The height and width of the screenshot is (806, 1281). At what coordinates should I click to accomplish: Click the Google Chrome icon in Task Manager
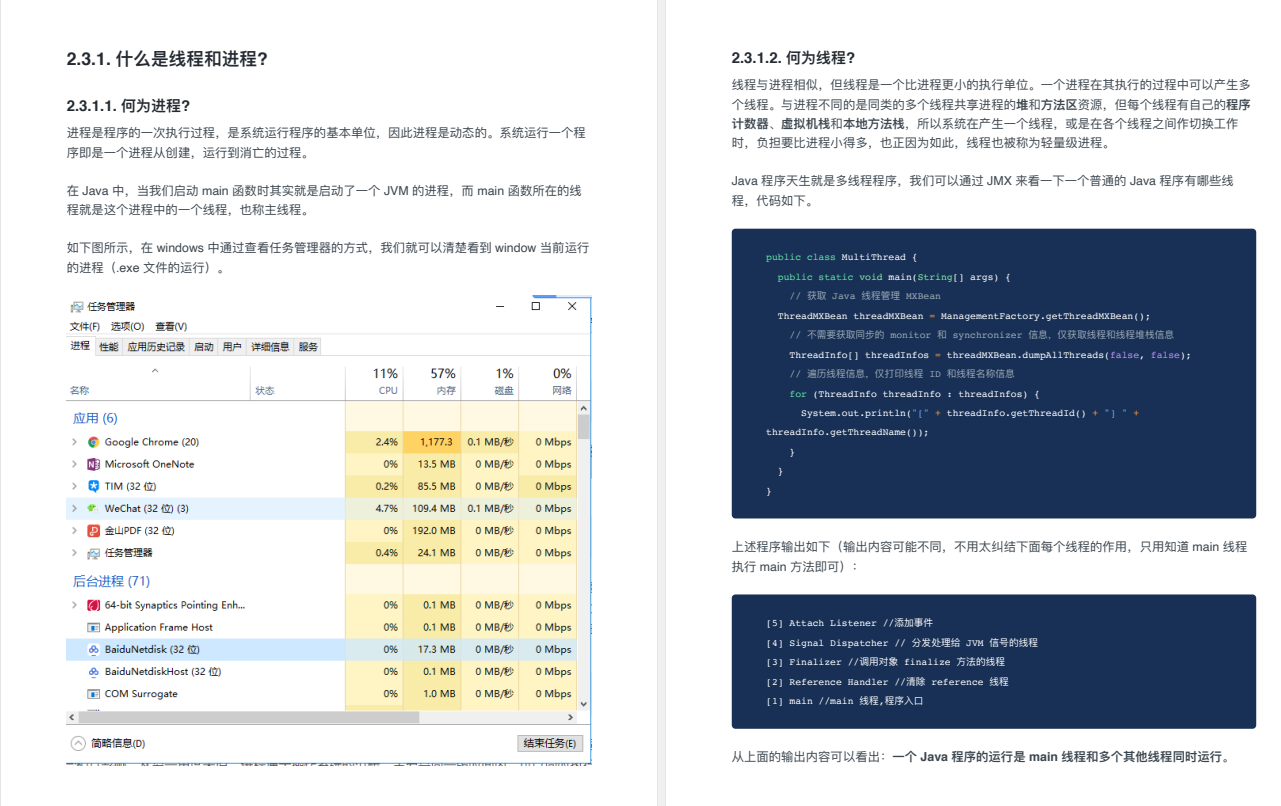[x=93, y=442]
